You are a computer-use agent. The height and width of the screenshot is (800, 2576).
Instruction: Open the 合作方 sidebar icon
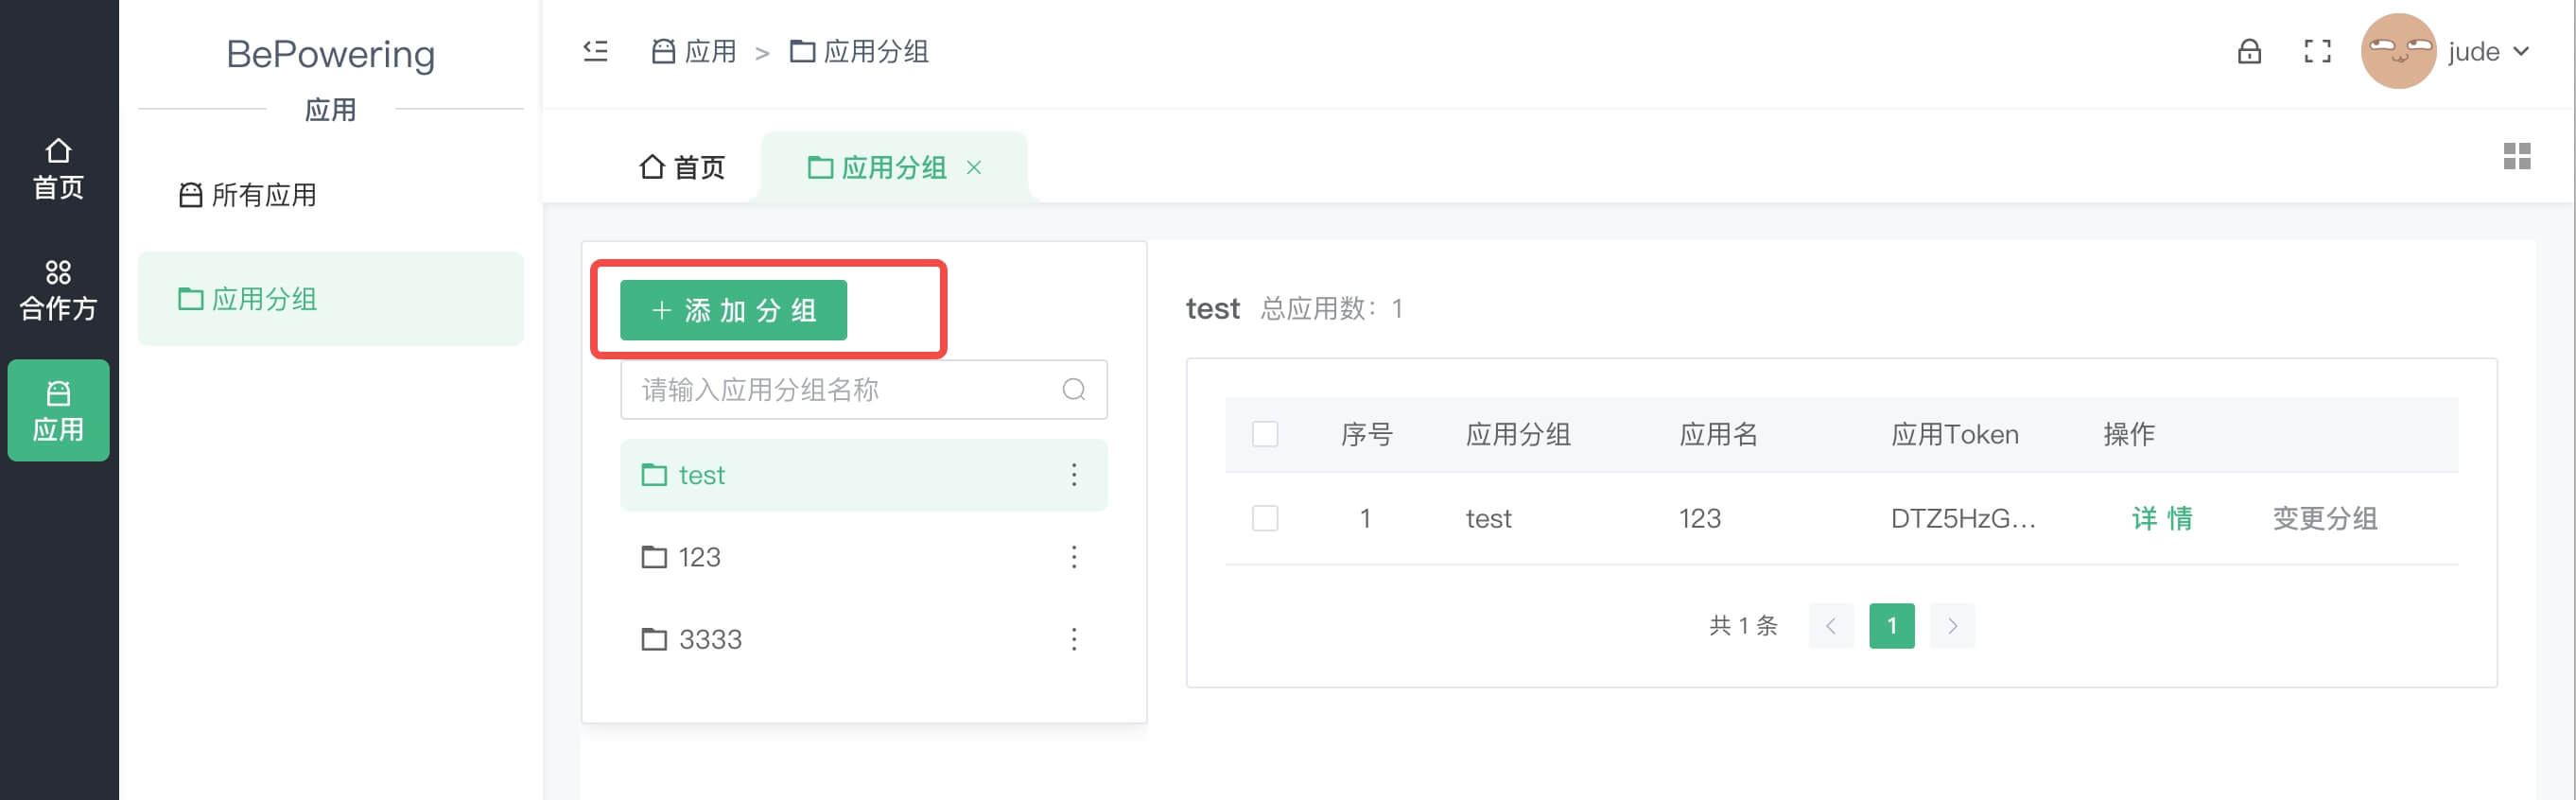tap(58, 290)
